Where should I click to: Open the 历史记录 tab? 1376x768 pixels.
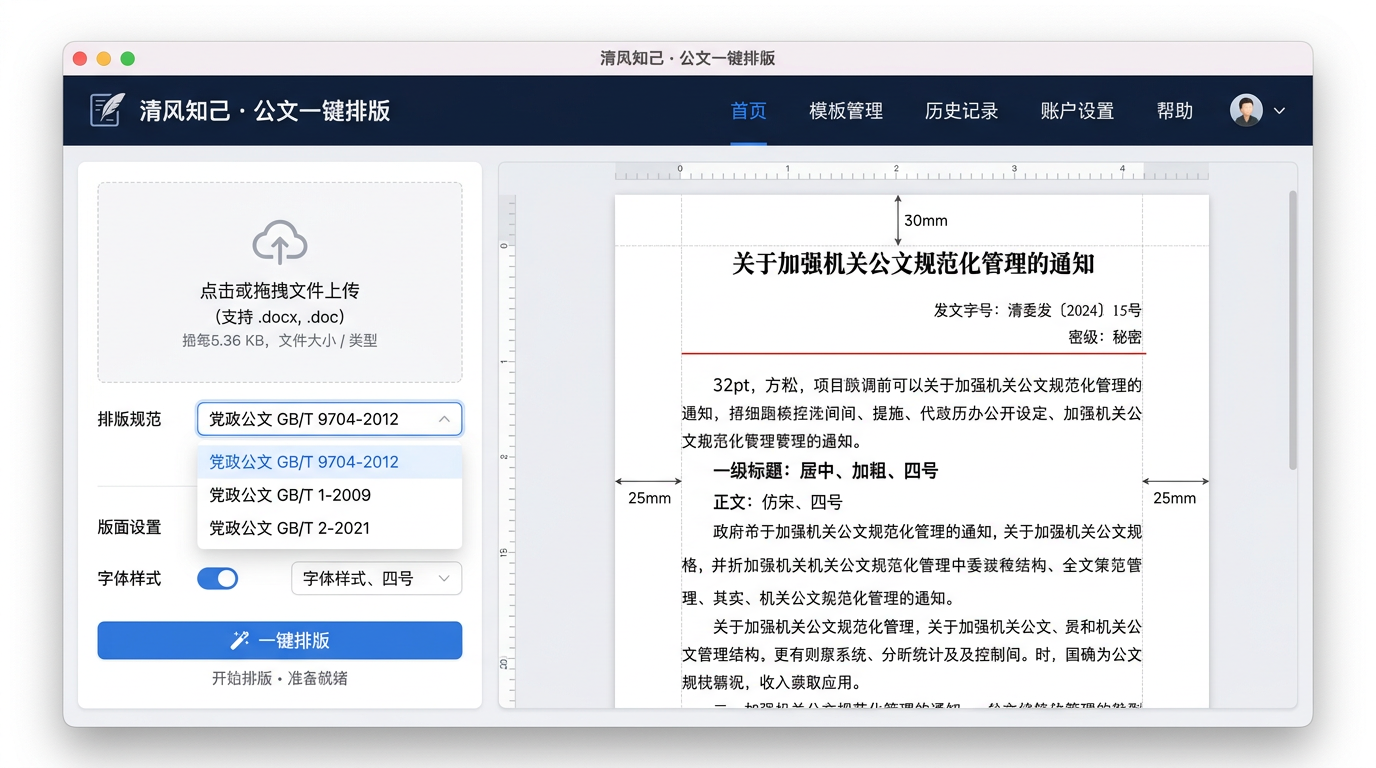961,111
